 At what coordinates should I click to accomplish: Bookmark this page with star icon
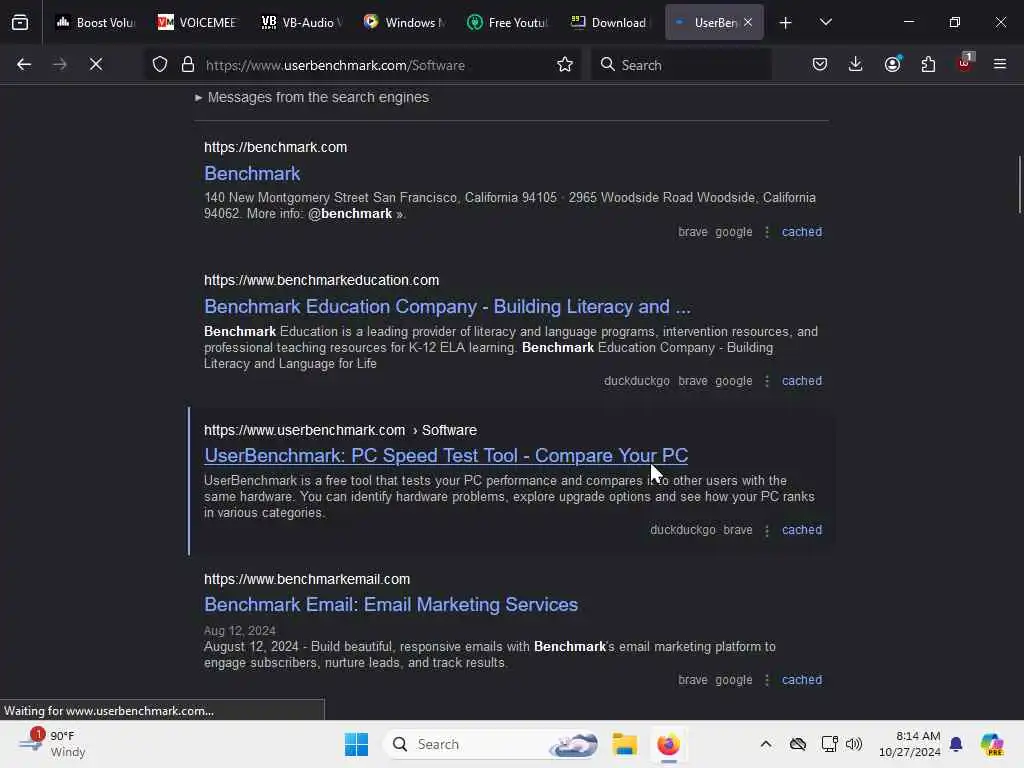(565, 64)
